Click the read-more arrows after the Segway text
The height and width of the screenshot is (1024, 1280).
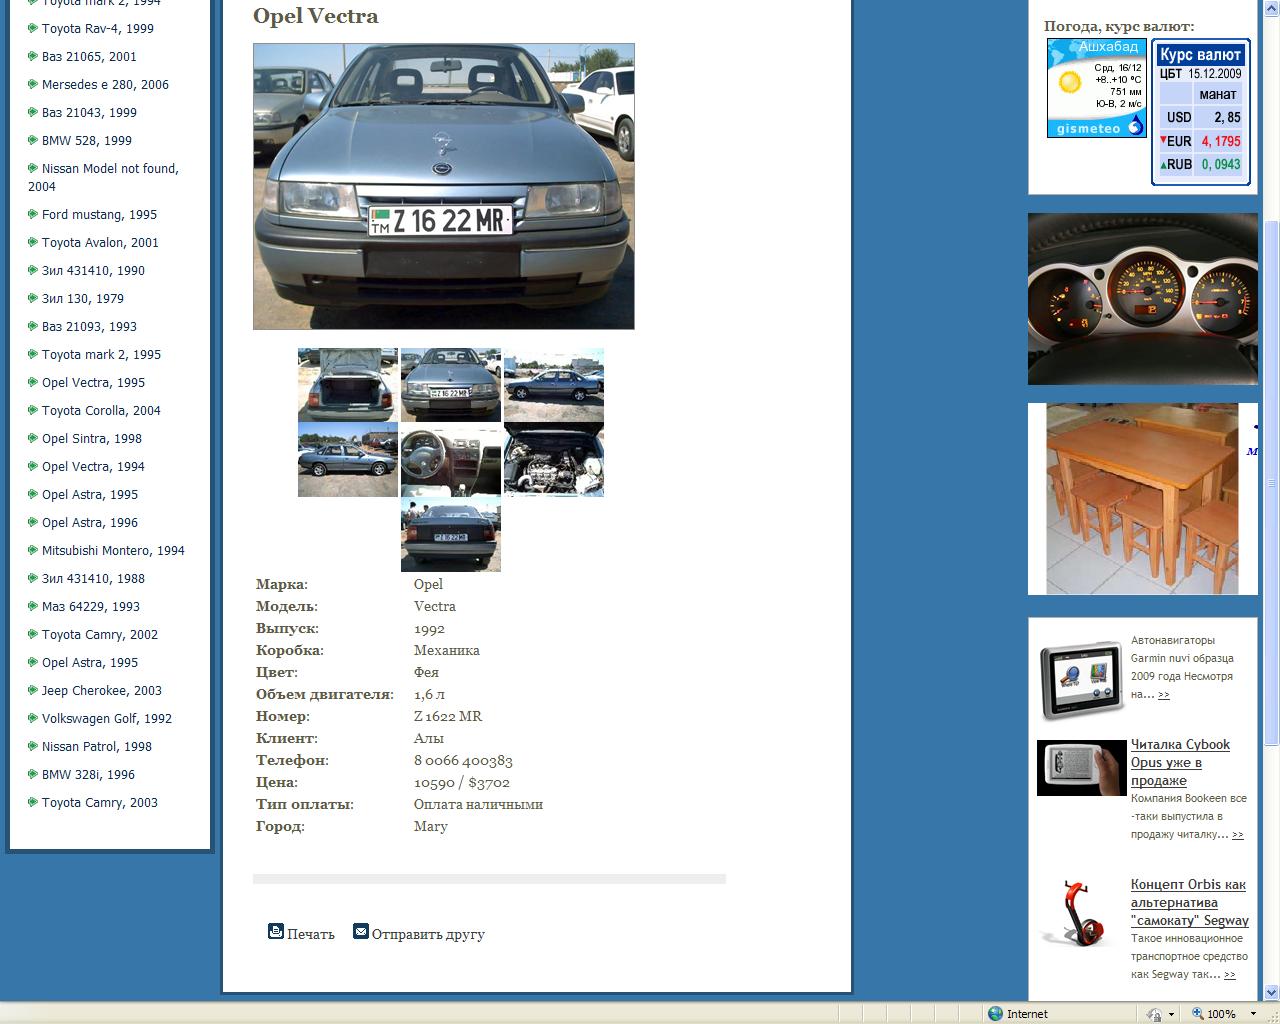1229,975
